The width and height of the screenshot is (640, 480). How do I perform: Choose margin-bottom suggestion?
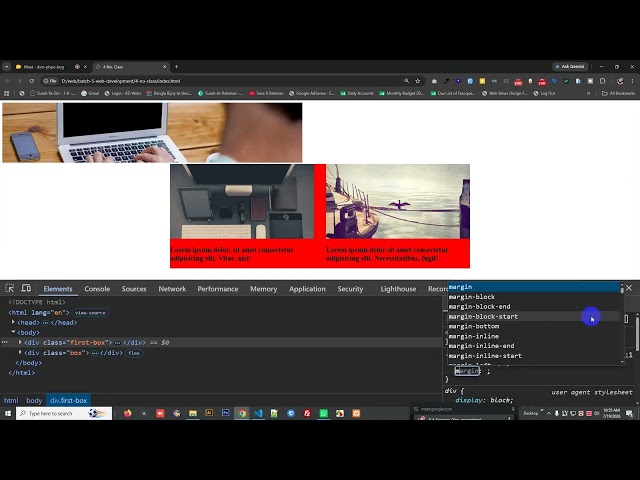pyautogui.click(x=533, y=326)
